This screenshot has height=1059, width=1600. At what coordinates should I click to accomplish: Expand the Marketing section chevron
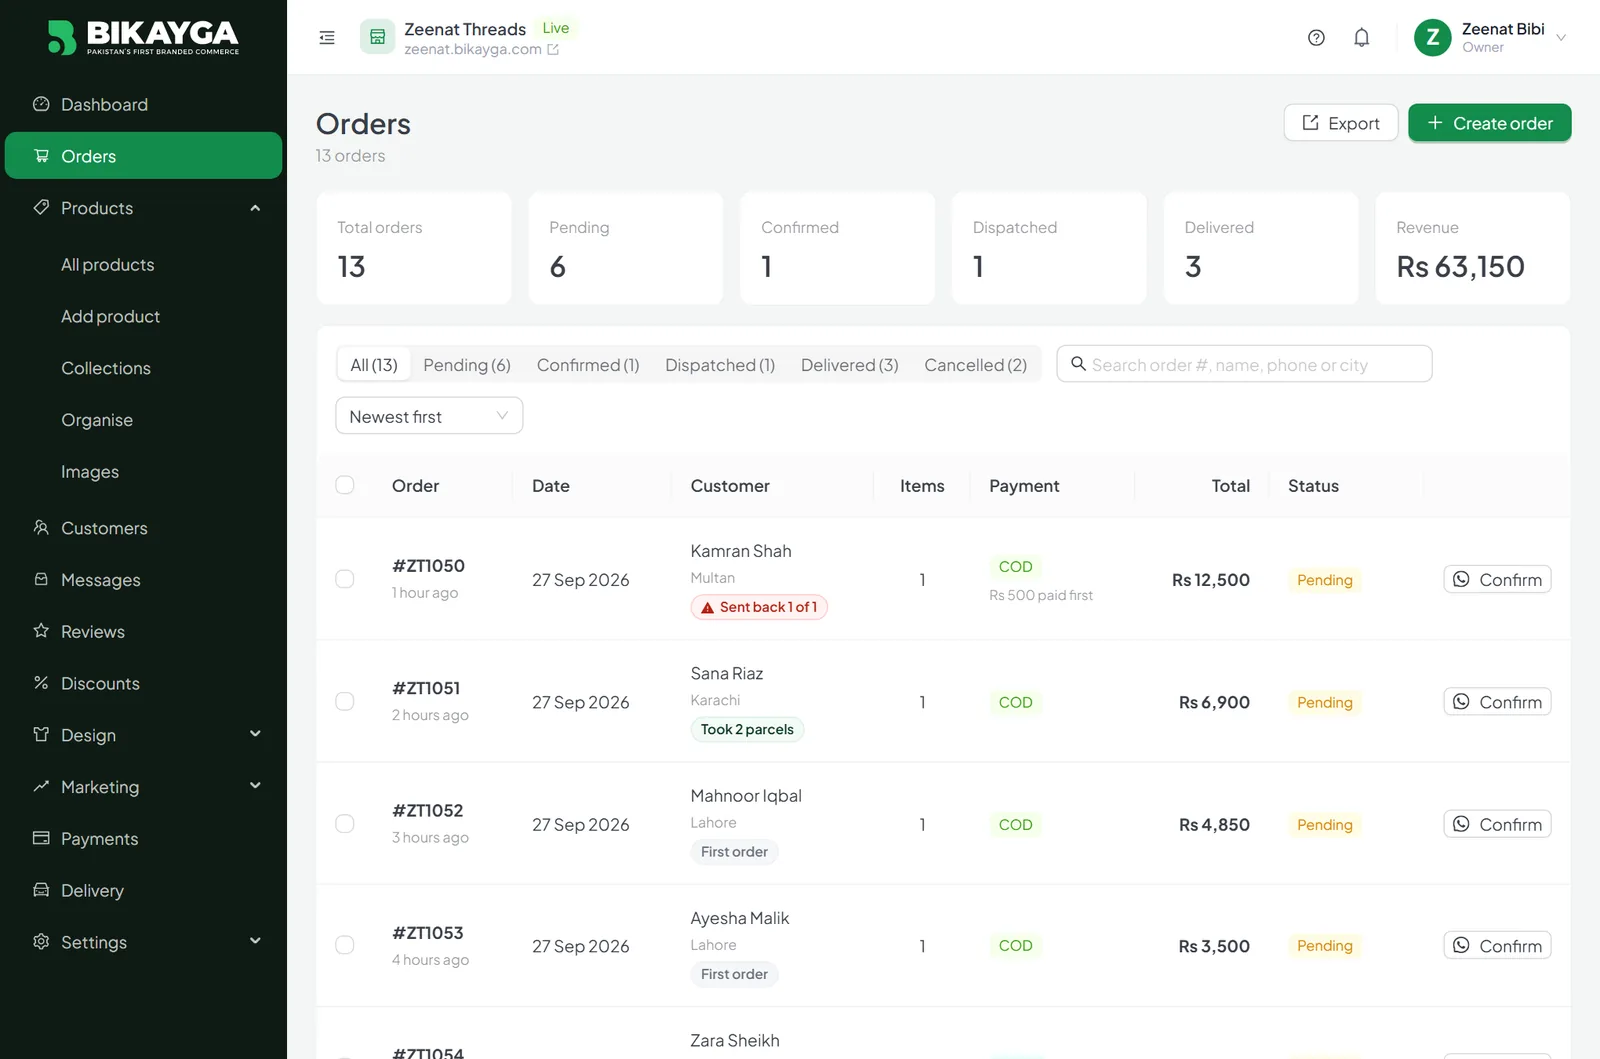click(x=255, y=786)
